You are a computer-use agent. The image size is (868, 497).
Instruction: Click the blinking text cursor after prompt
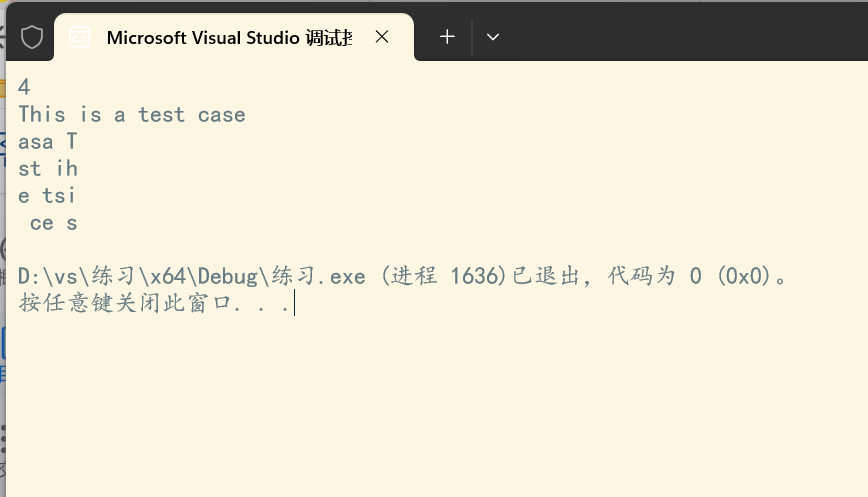295,303
